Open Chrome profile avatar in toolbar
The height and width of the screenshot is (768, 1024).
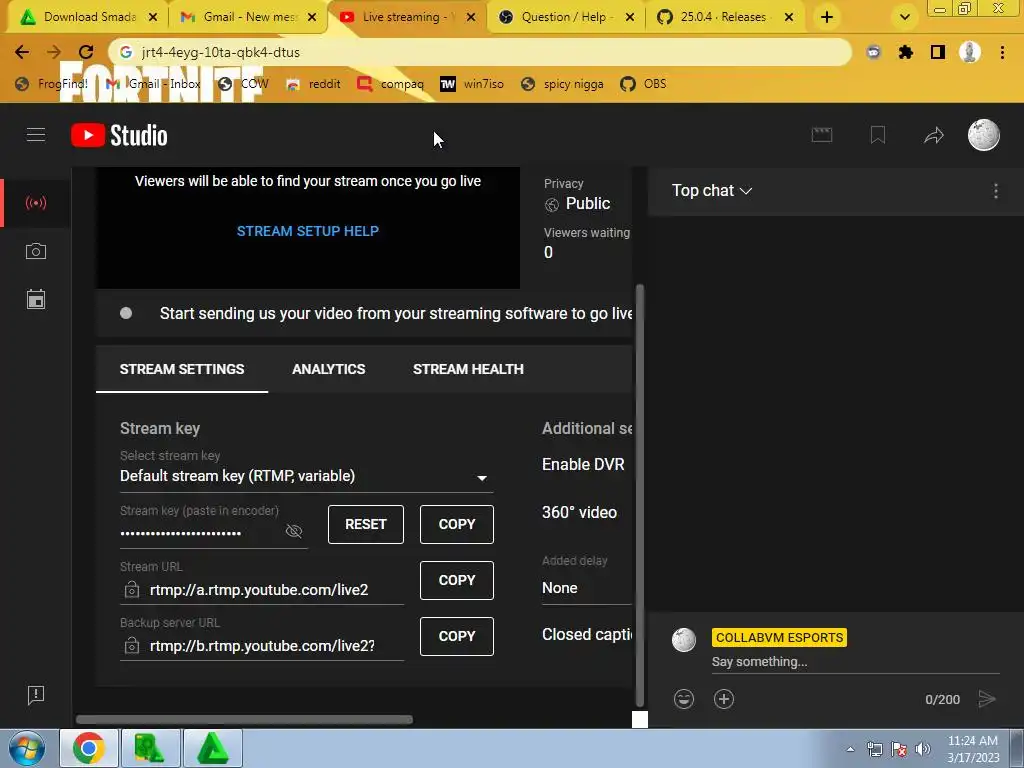point(970,52)
